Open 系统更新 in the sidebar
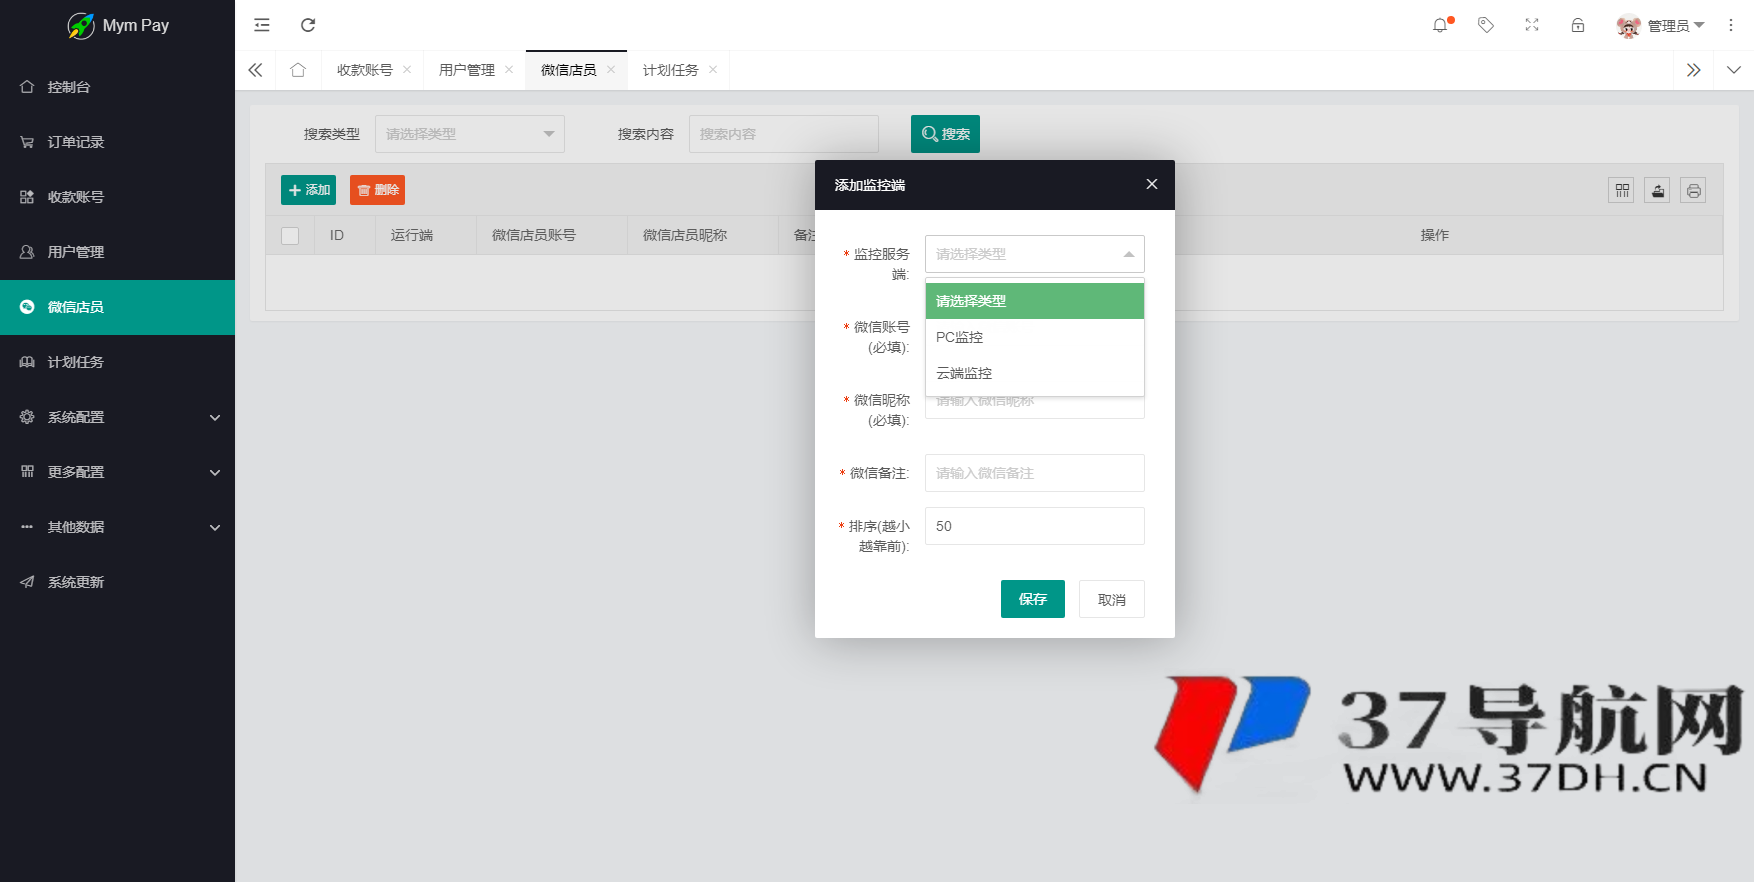Screen dimensions: 1754x882 pyautogui.click(x=117, y=582)
